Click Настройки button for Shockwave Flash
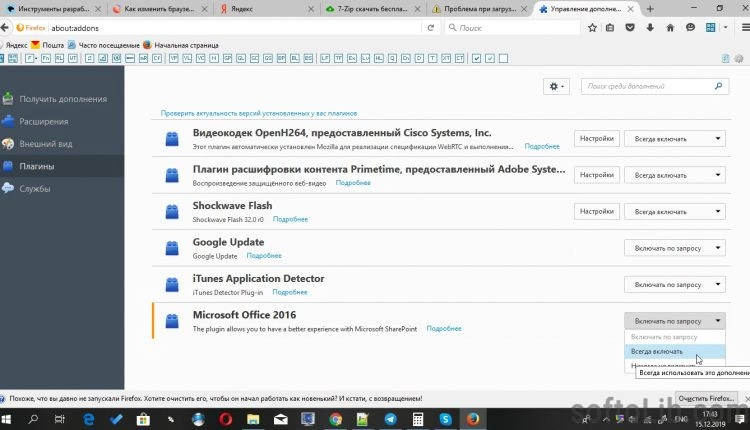This screenshot has width=750, height=430. [596, 211]
